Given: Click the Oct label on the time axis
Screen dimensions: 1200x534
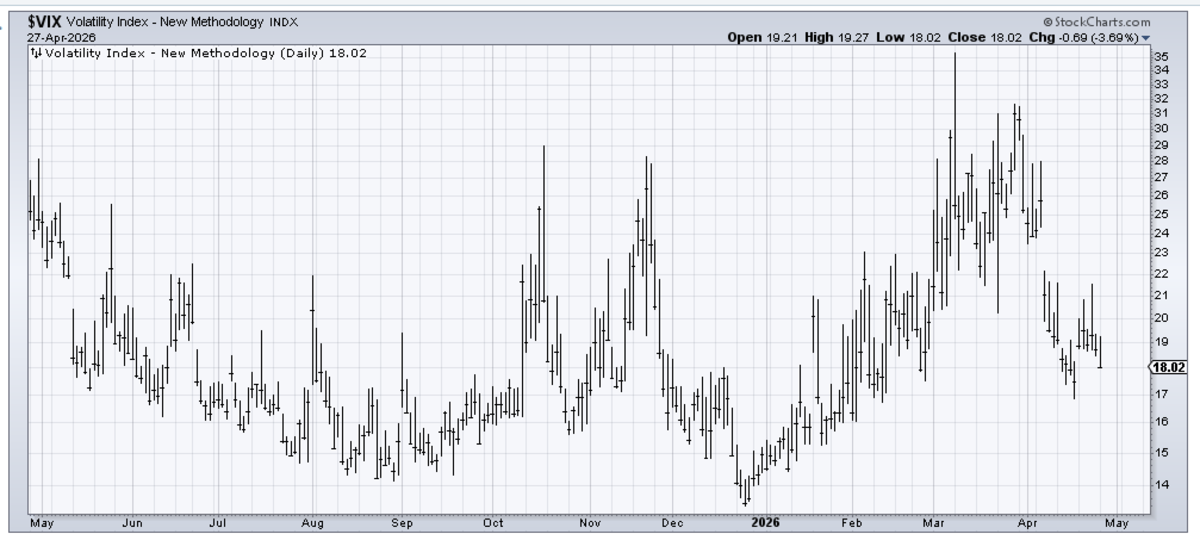Looking at the screenshot, I should coord(493,522).
